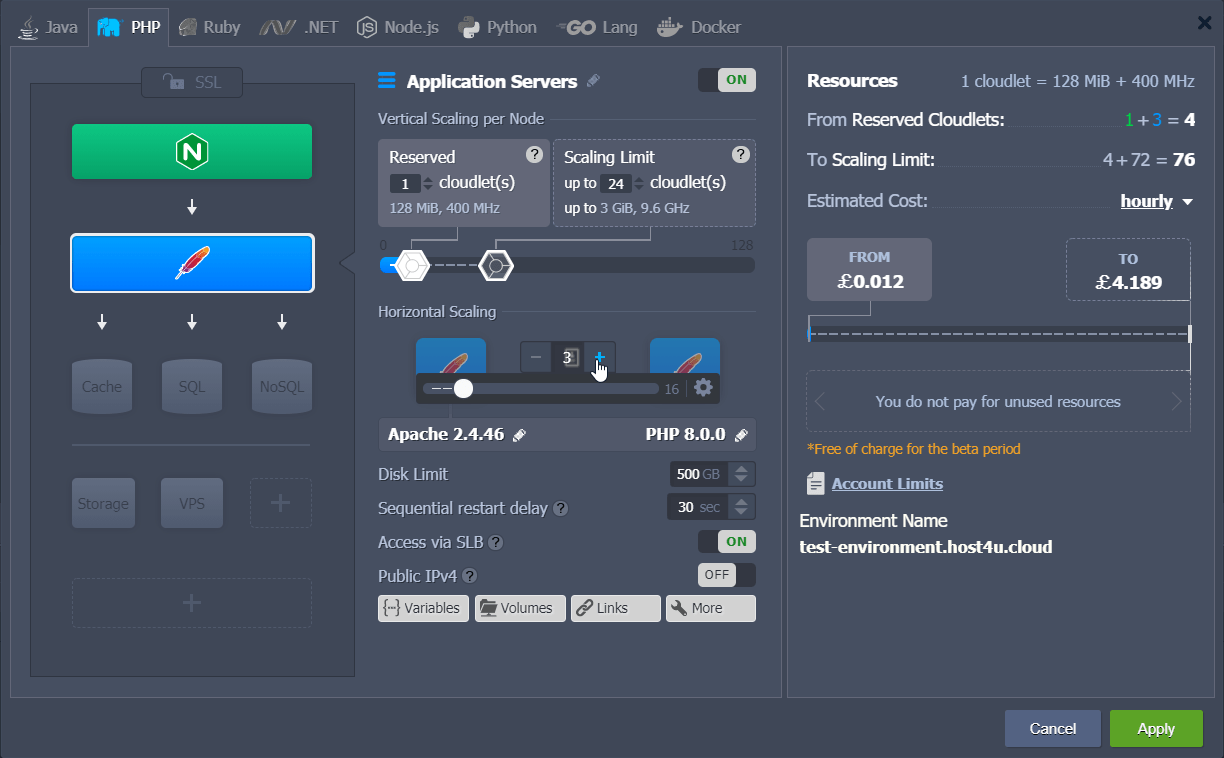Edit the PHP 8.0.0 version
This screenshot has width=1224, height=758.
742,435
